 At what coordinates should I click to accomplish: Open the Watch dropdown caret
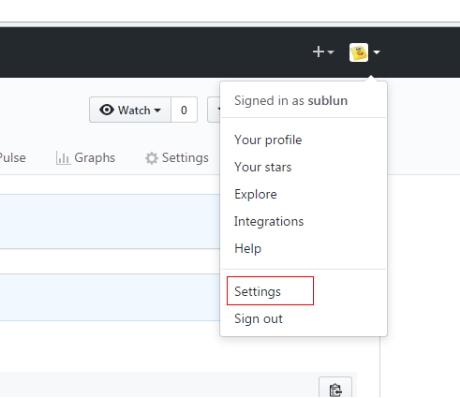pos(158,110)
